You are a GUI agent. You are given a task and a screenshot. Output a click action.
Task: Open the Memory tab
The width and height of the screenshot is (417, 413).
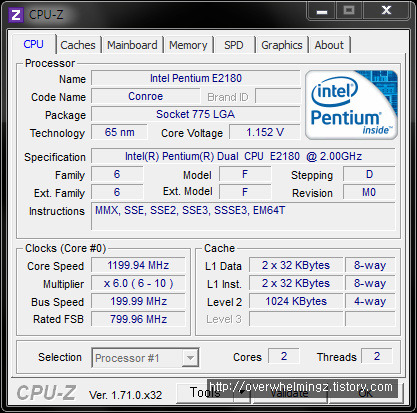tap(188, 45)
